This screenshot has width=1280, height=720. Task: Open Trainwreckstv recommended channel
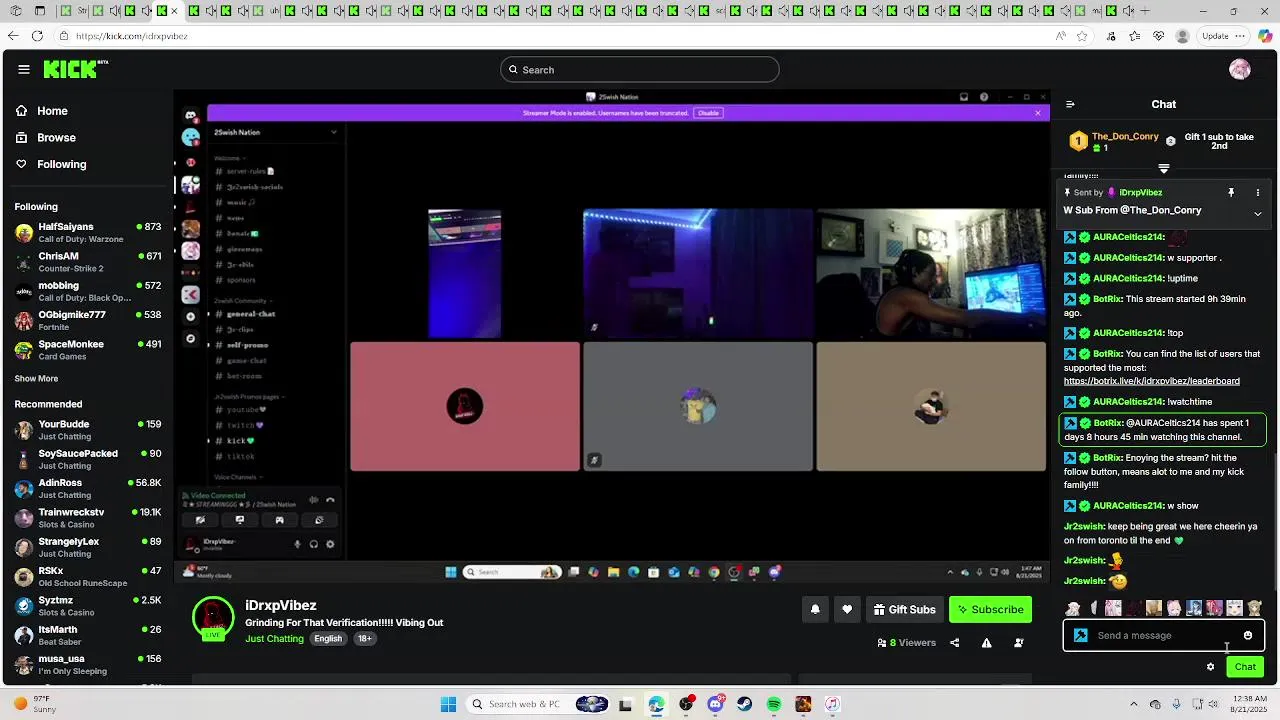point(88,518)
